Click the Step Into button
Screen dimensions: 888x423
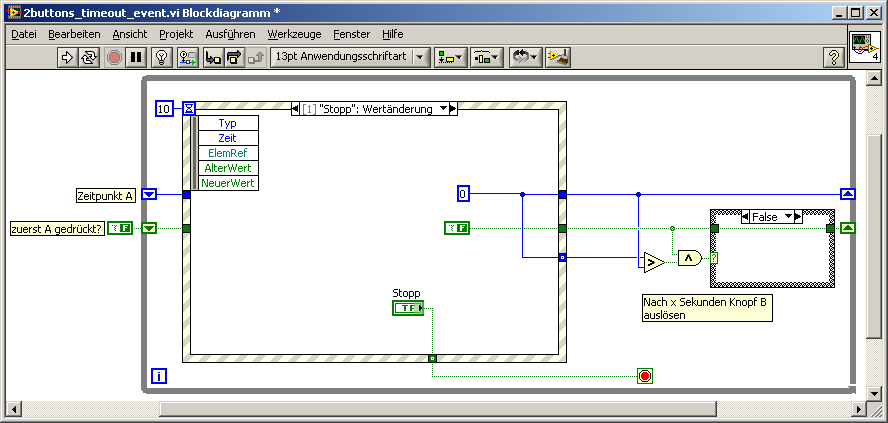click(x=213, y=57)
